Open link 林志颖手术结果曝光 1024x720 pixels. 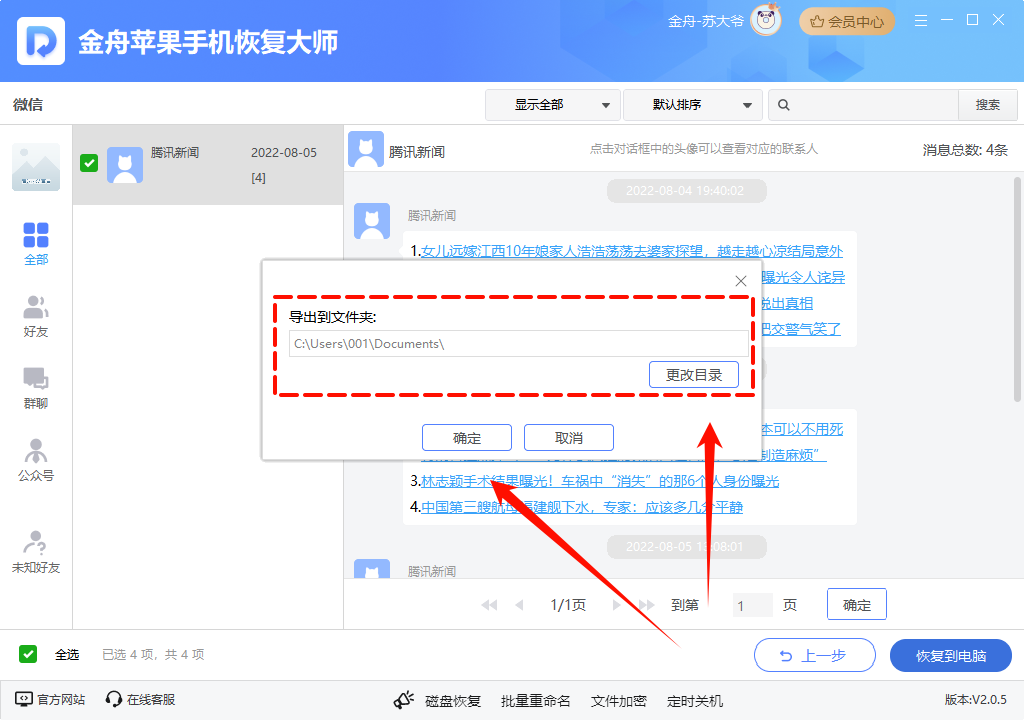(600, 481)
